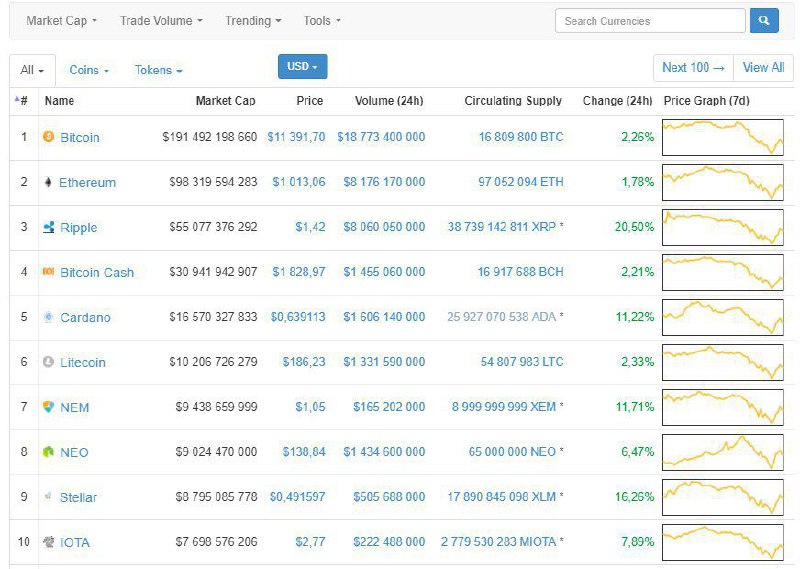Image resolution: width=800 pixels, height=569 pixels.
Task: Sort by Change (24h) column header
Action: (x=617, y=101)
